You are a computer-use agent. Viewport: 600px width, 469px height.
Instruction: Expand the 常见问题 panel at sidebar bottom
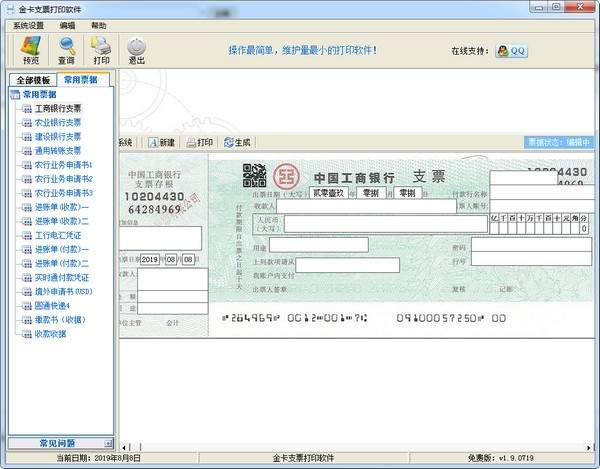pyautogui.click(x=58, y=442)
